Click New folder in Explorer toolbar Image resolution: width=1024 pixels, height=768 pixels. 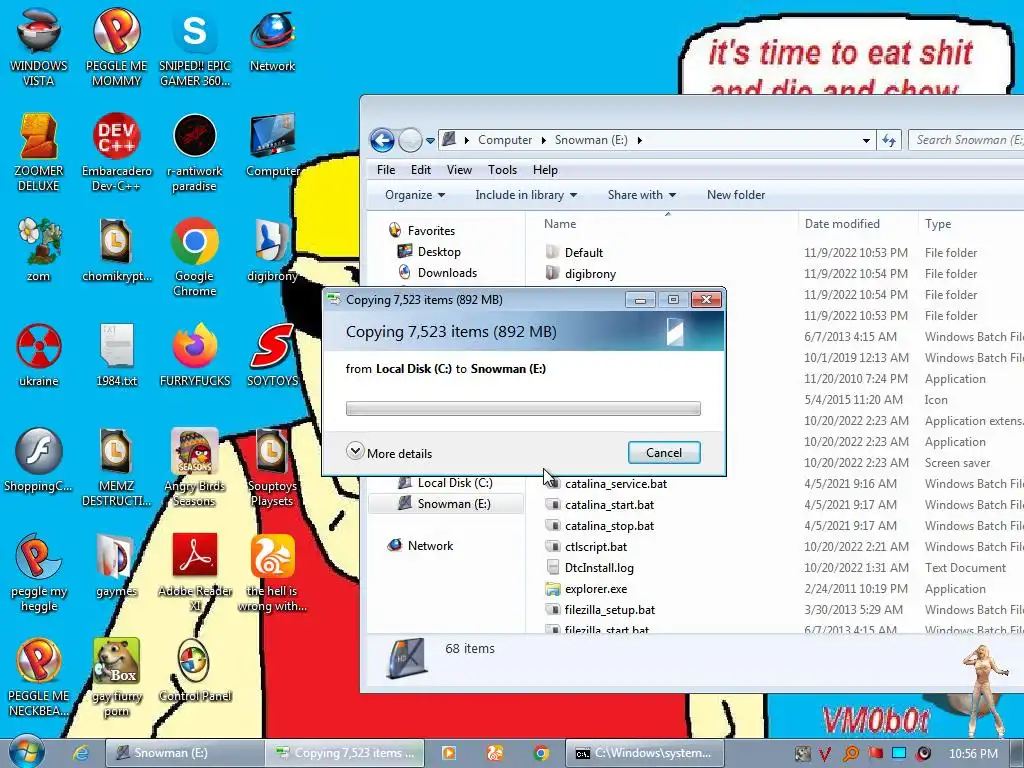coord(736,195)
